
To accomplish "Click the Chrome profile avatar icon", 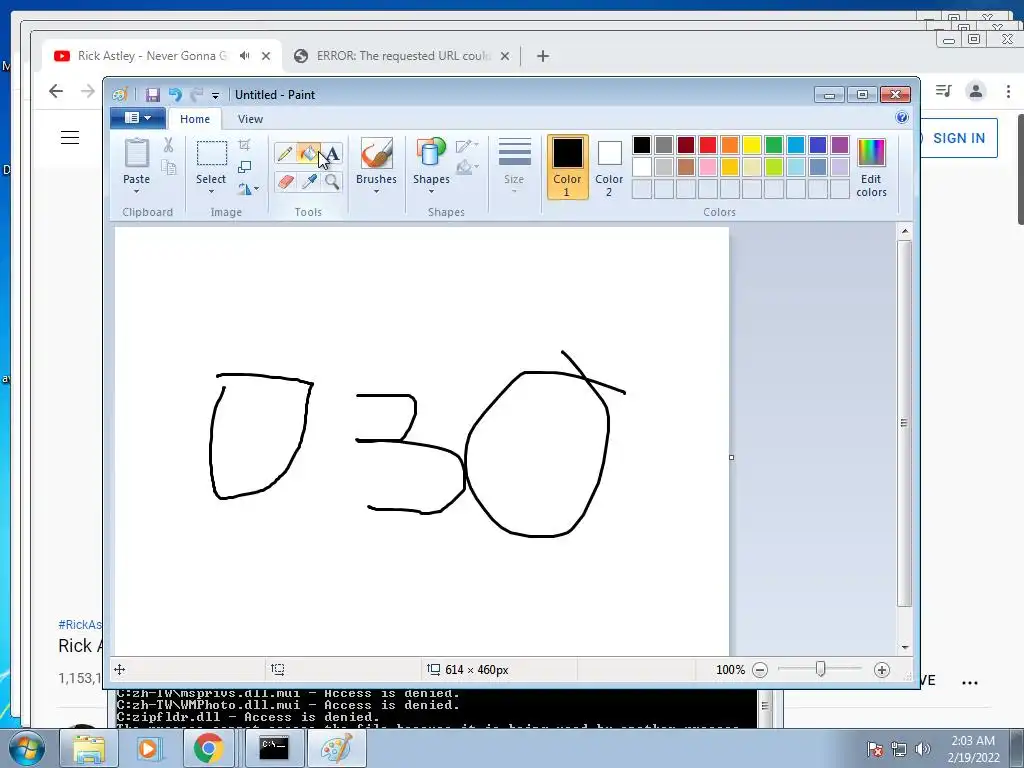I will point(976,91).
